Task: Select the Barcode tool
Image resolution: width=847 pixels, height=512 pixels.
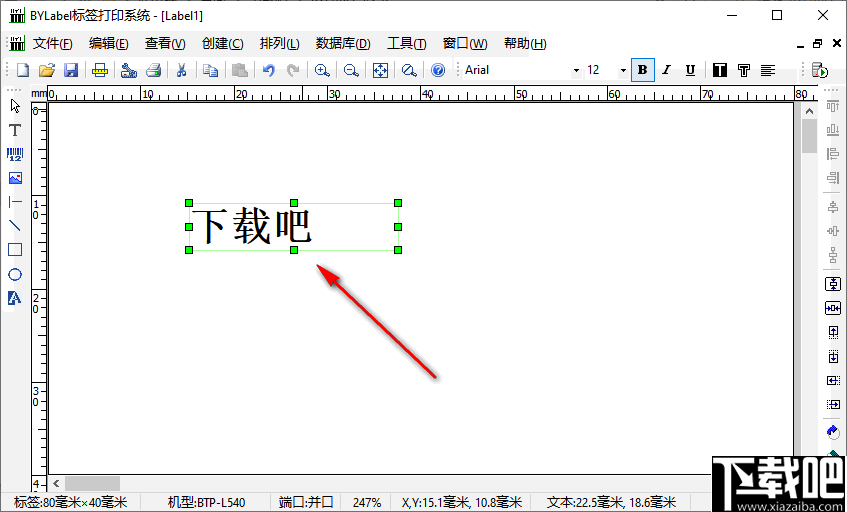Action: pyautogui.click(x=15, y=154)
